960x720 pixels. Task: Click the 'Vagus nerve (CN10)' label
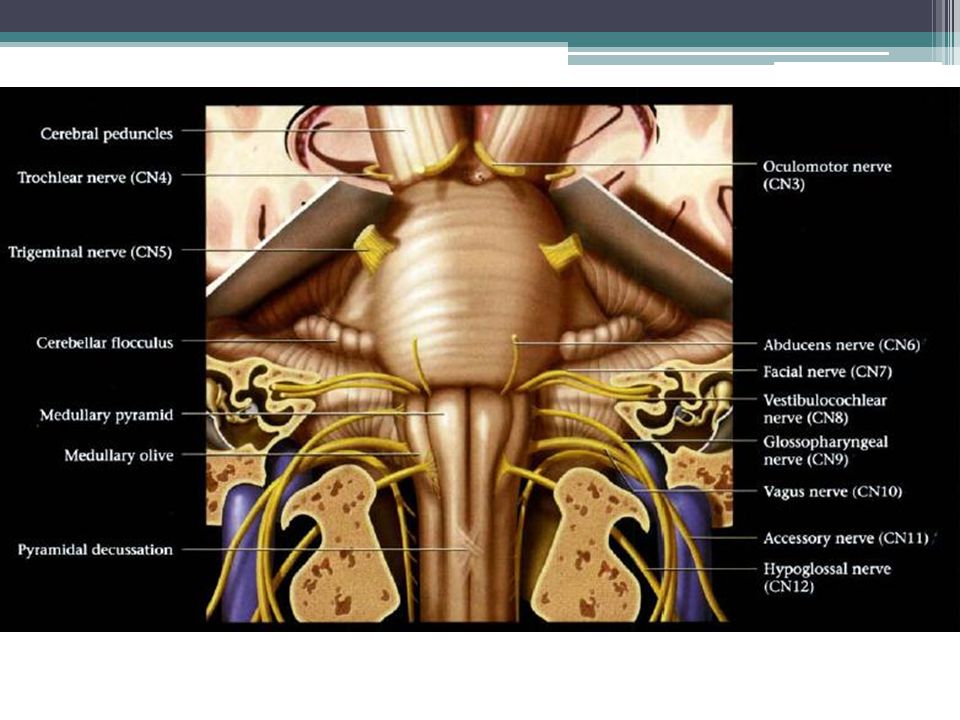pos(833,492)
